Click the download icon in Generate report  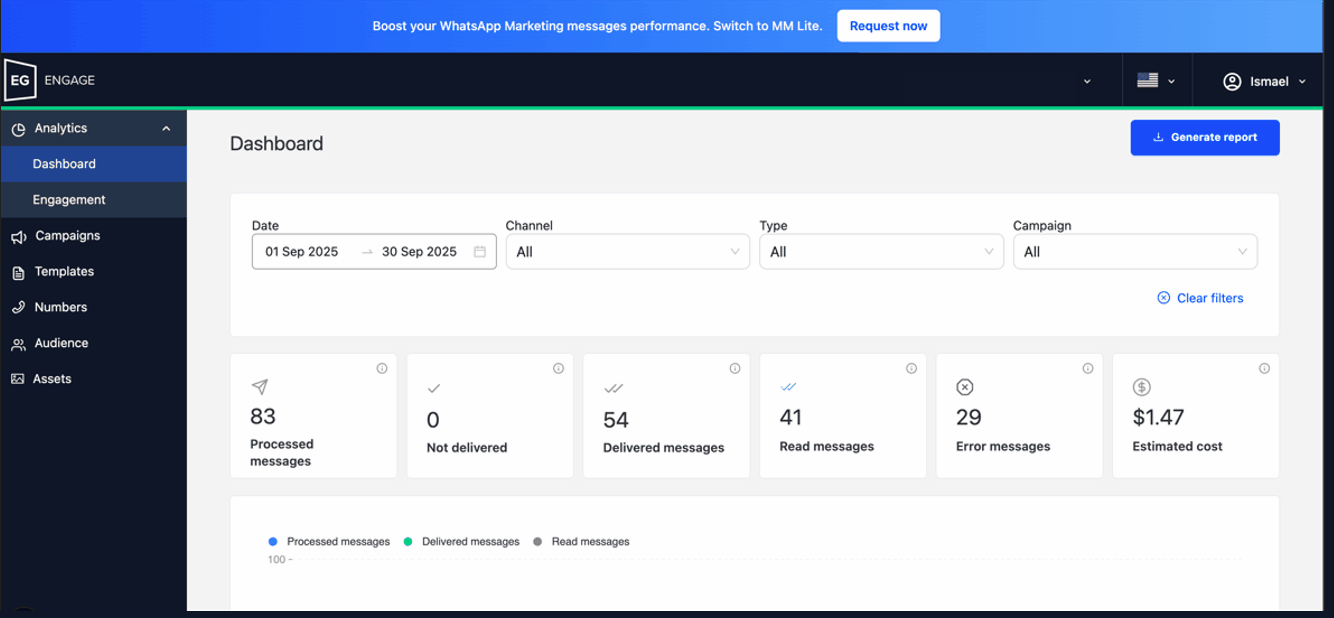[1158, 138]
